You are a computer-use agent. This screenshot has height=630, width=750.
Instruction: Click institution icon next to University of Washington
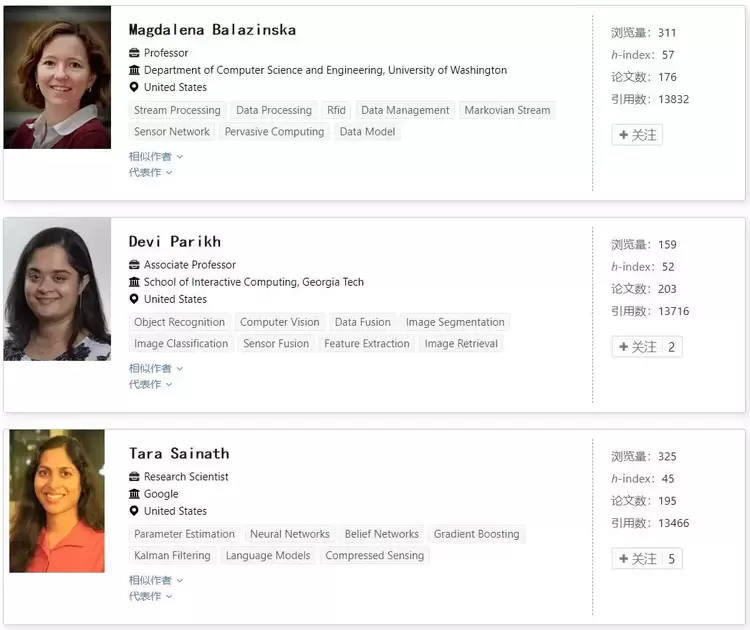coord(134,70)
